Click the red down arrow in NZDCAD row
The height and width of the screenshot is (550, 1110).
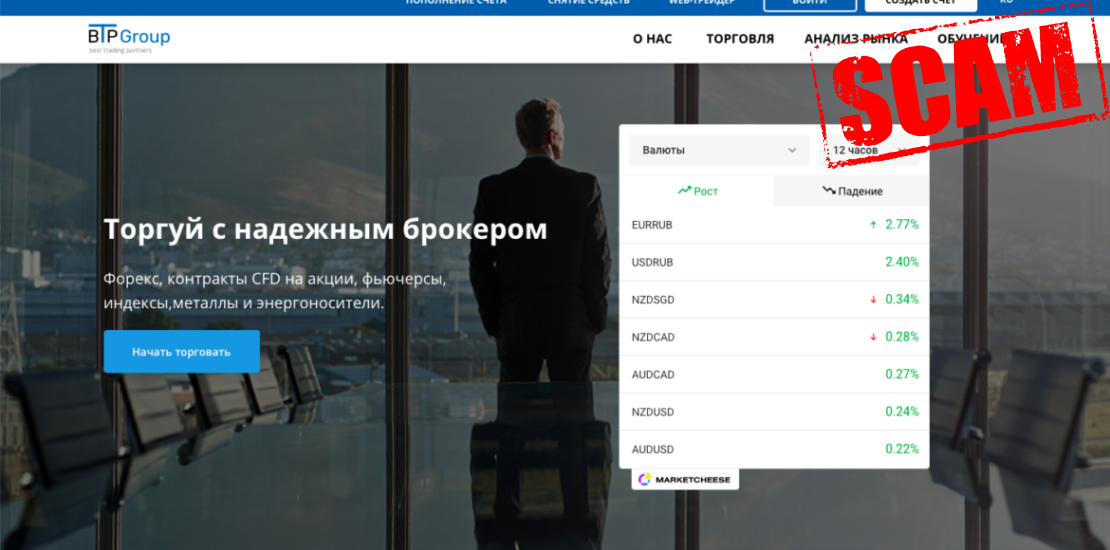[x=874, y=337]
